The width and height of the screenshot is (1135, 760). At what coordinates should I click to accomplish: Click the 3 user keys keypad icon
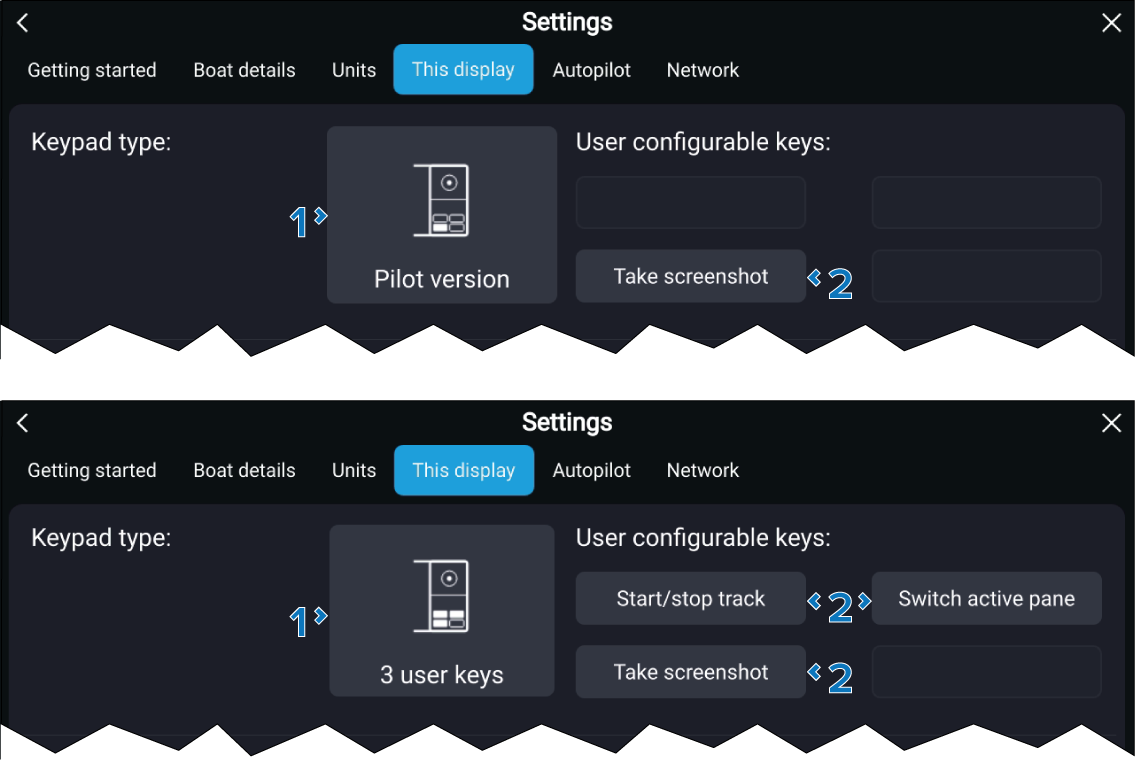click(x=441, y=597)
